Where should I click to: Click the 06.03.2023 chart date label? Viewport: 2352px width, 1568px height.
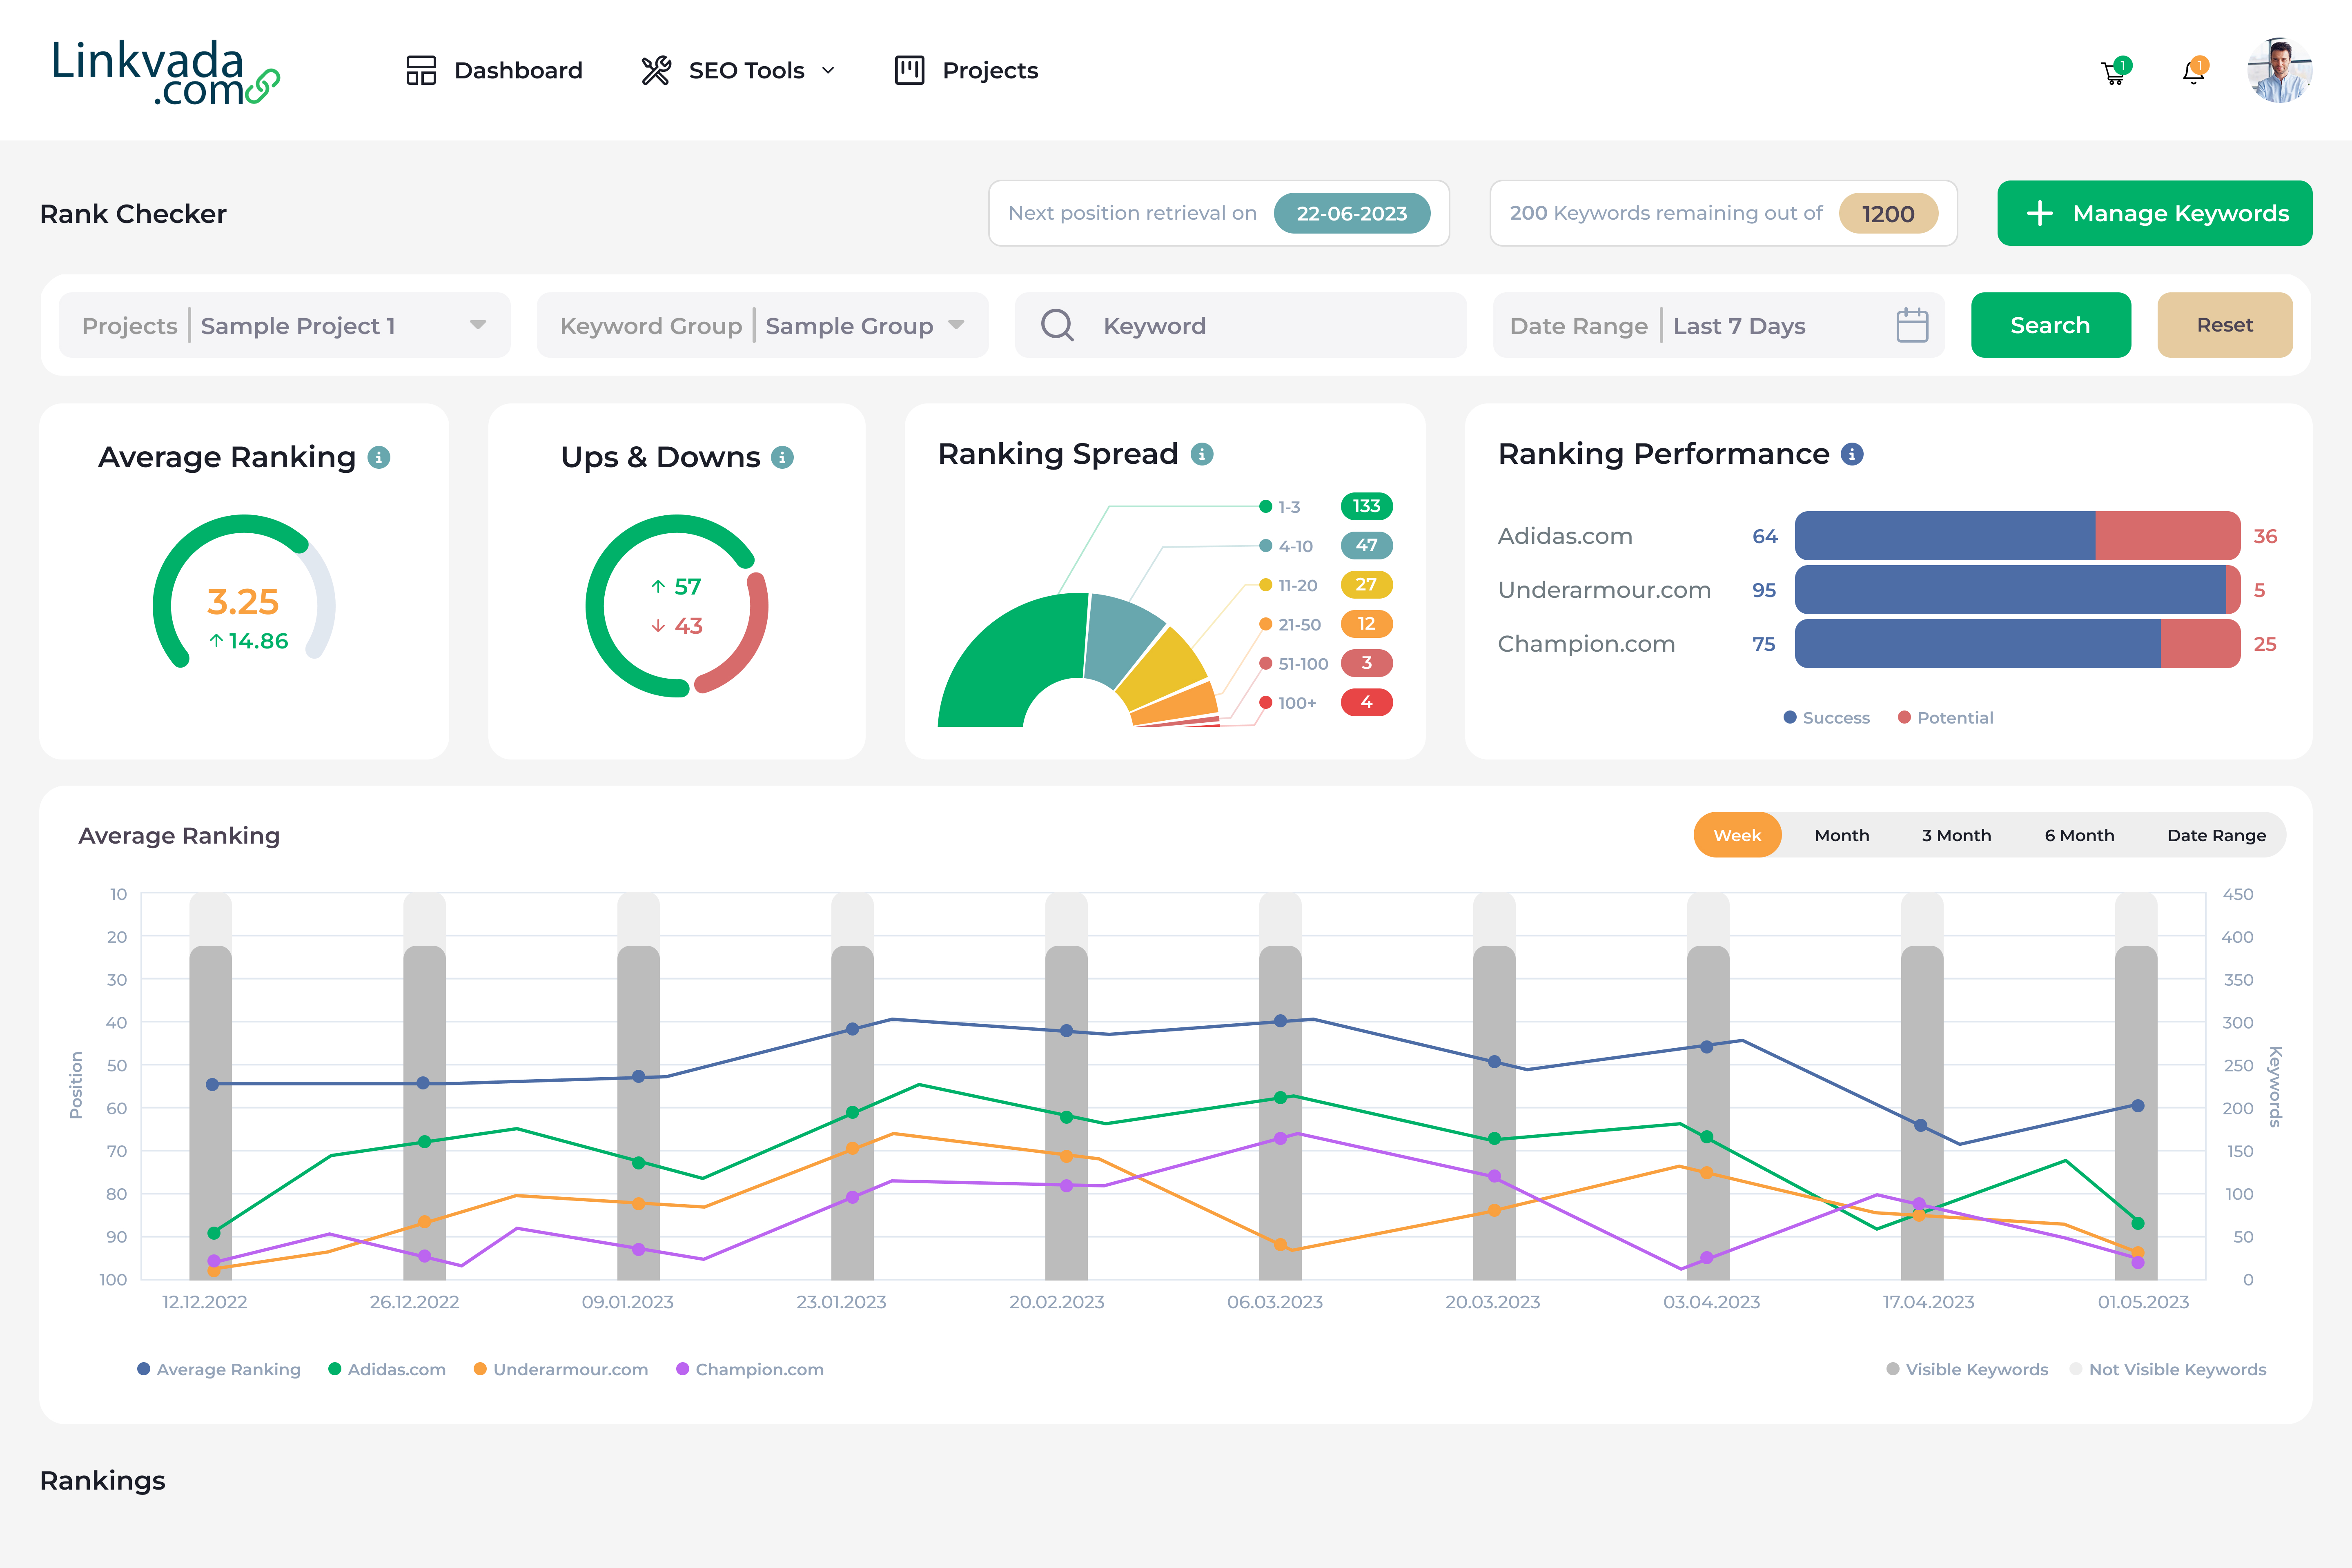(1275, 1302)
